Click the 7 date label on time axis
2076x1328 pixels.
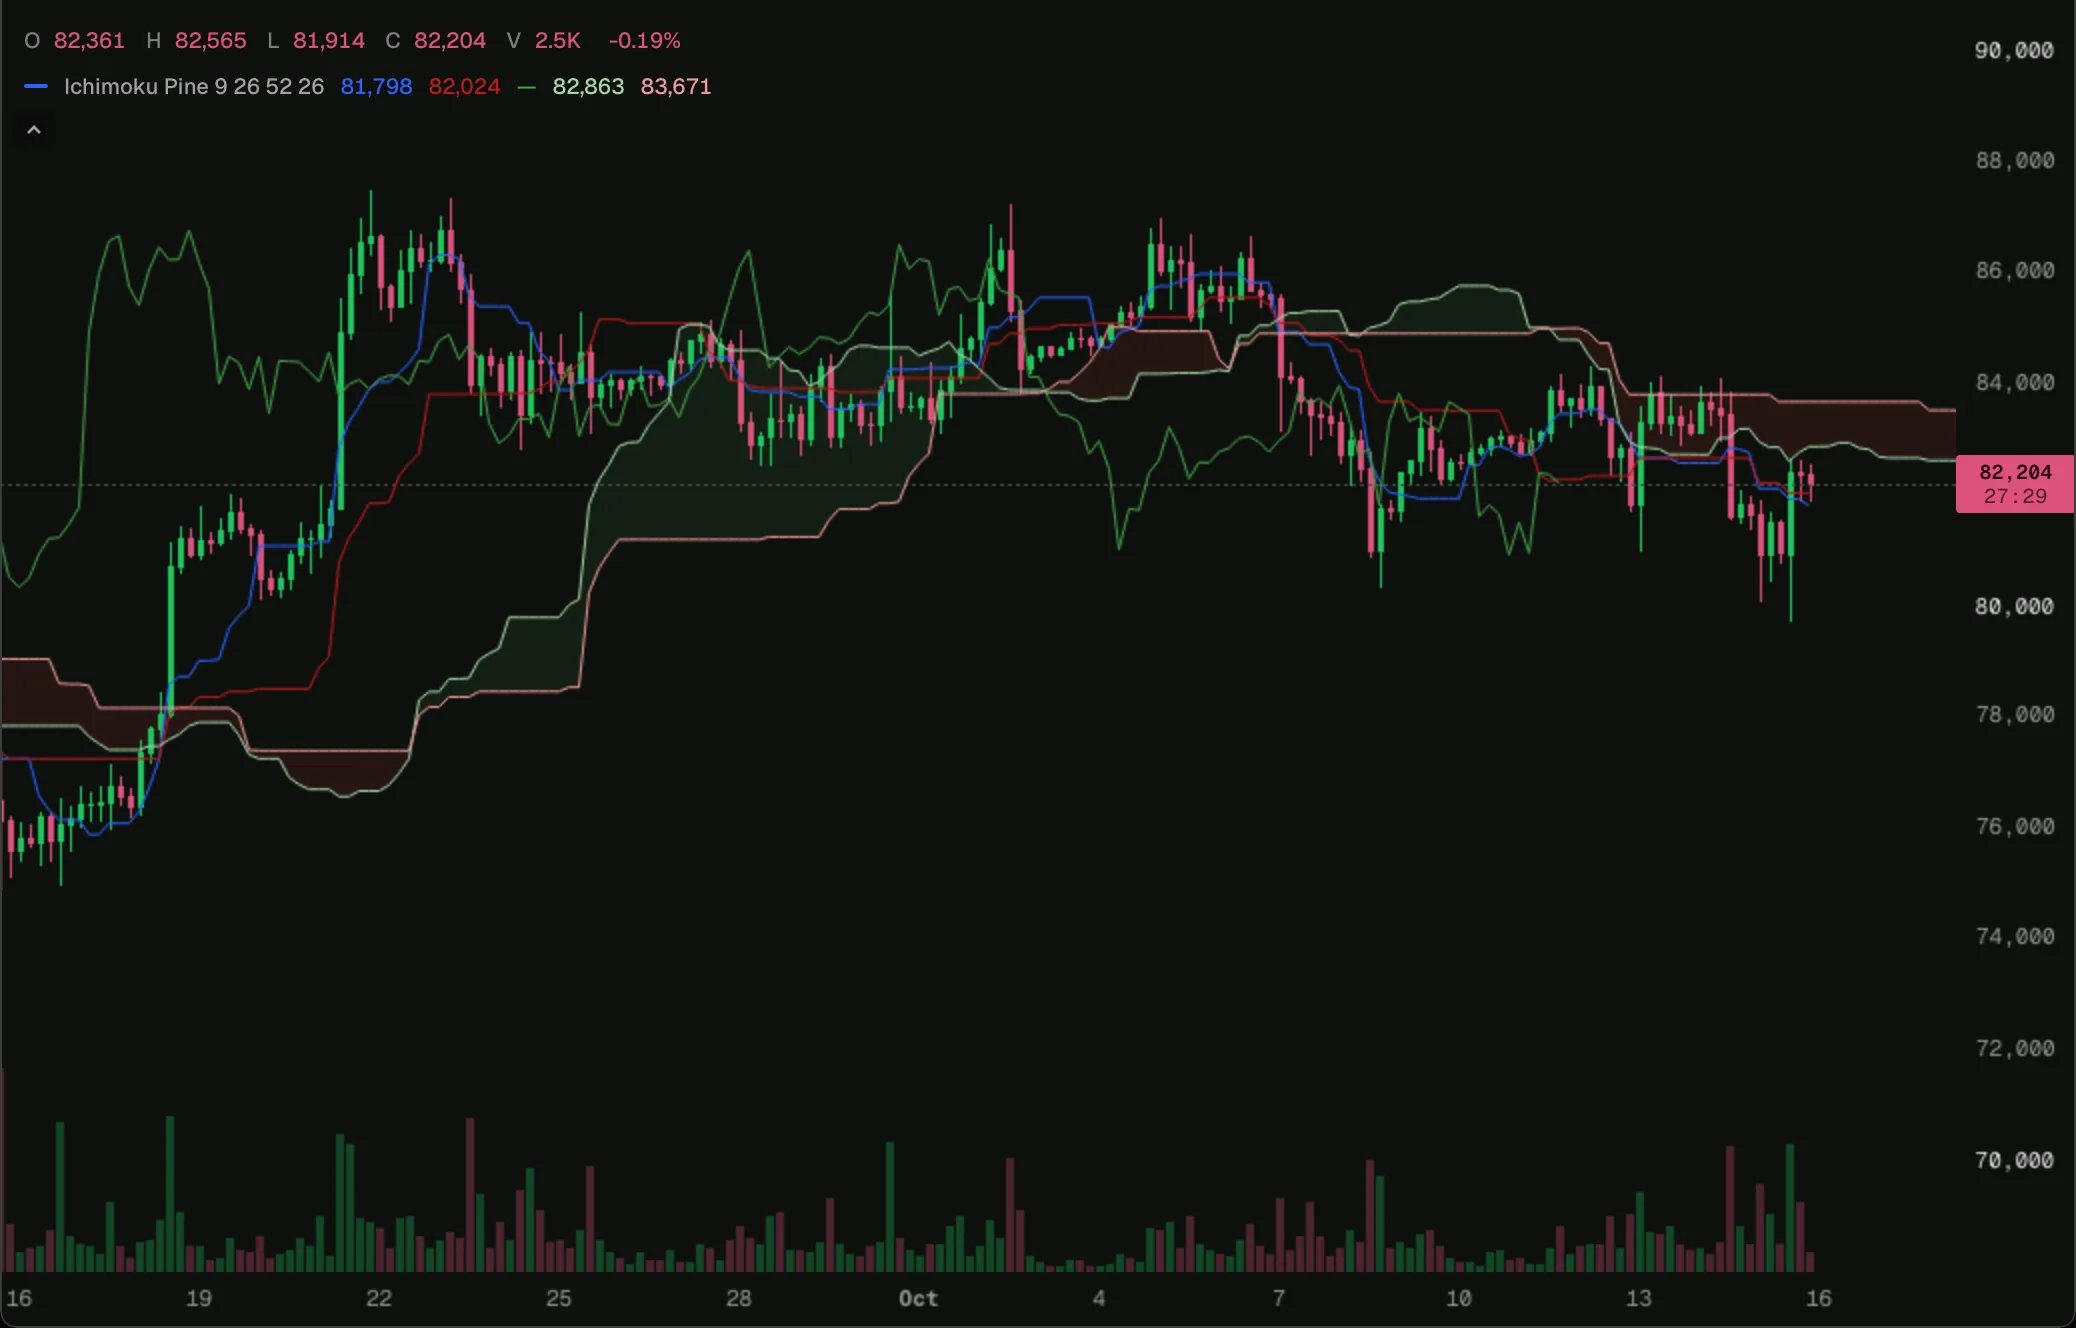coord(1279,1299)
